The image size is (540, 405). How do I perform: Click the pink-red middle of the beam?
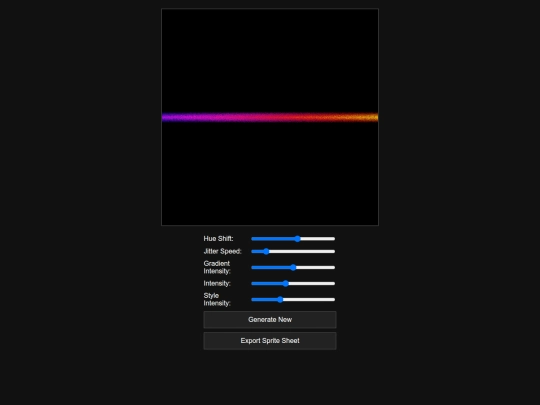270,117
